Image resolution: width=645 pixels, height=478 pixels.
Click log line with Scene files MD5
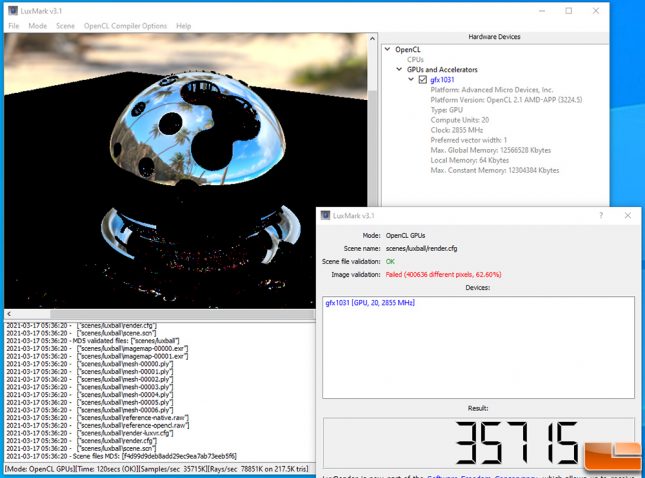[x=121, y=456]
